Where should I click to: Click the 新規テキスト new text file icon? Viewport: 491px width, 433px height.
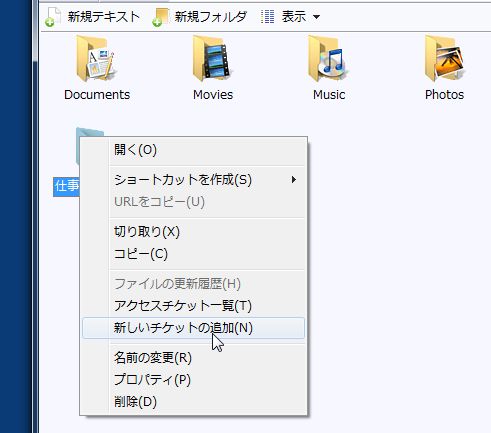click(x=53, y=17)
